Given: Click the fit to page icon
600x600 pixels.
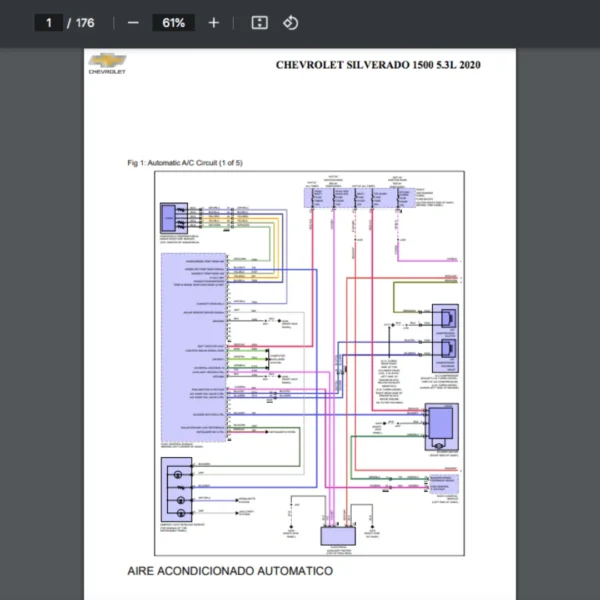Looking at the screenshot, I should pos(259,22).
